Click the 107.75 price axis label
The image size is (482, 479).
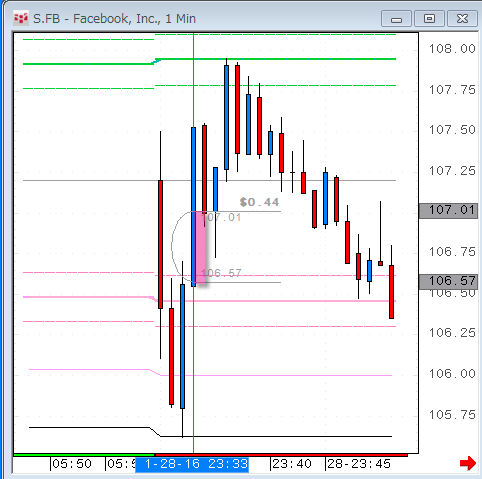click(x=452, y=90)
